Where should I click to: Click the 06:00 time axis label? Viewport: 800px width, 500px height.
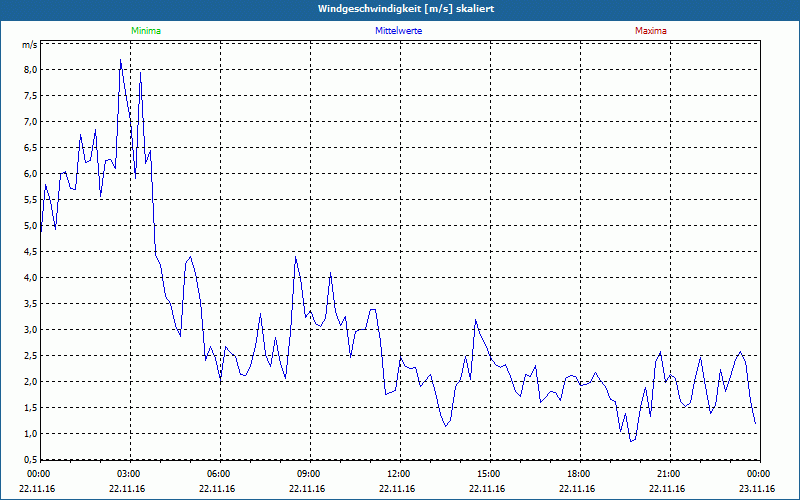pyautogui.click(x=218, y=474)
